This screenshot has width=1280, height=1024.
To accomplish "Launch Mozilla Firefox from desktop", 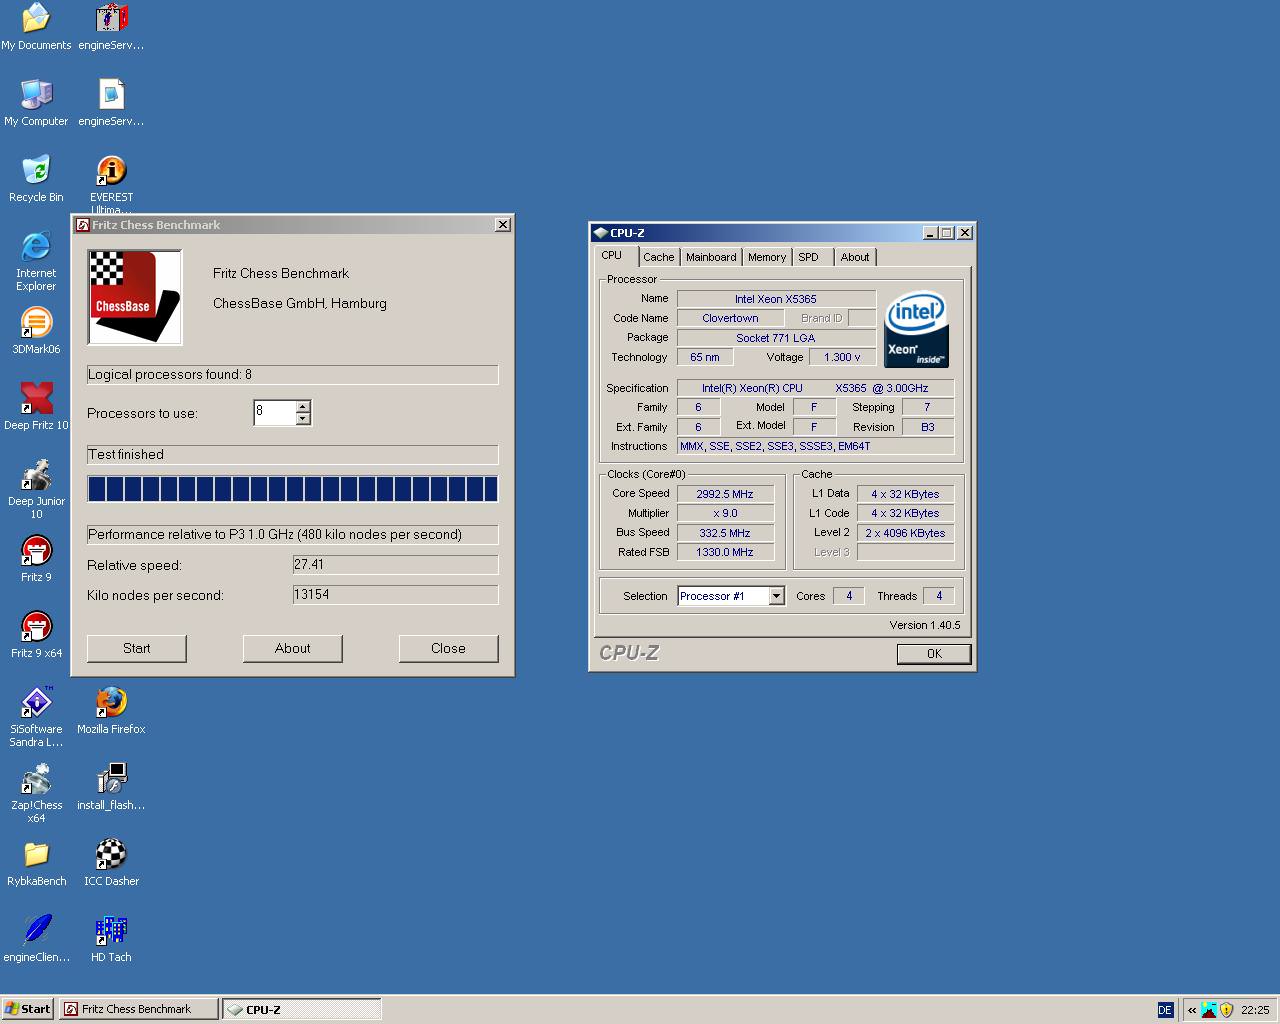I will point(111,711).
